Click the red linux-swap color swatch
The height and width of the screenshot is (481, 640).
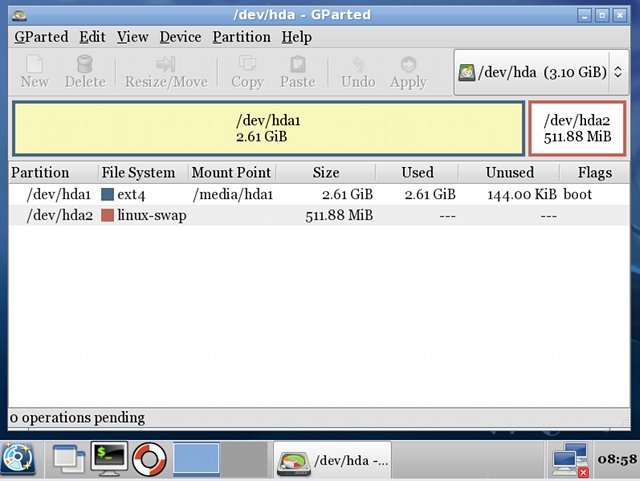107,215
